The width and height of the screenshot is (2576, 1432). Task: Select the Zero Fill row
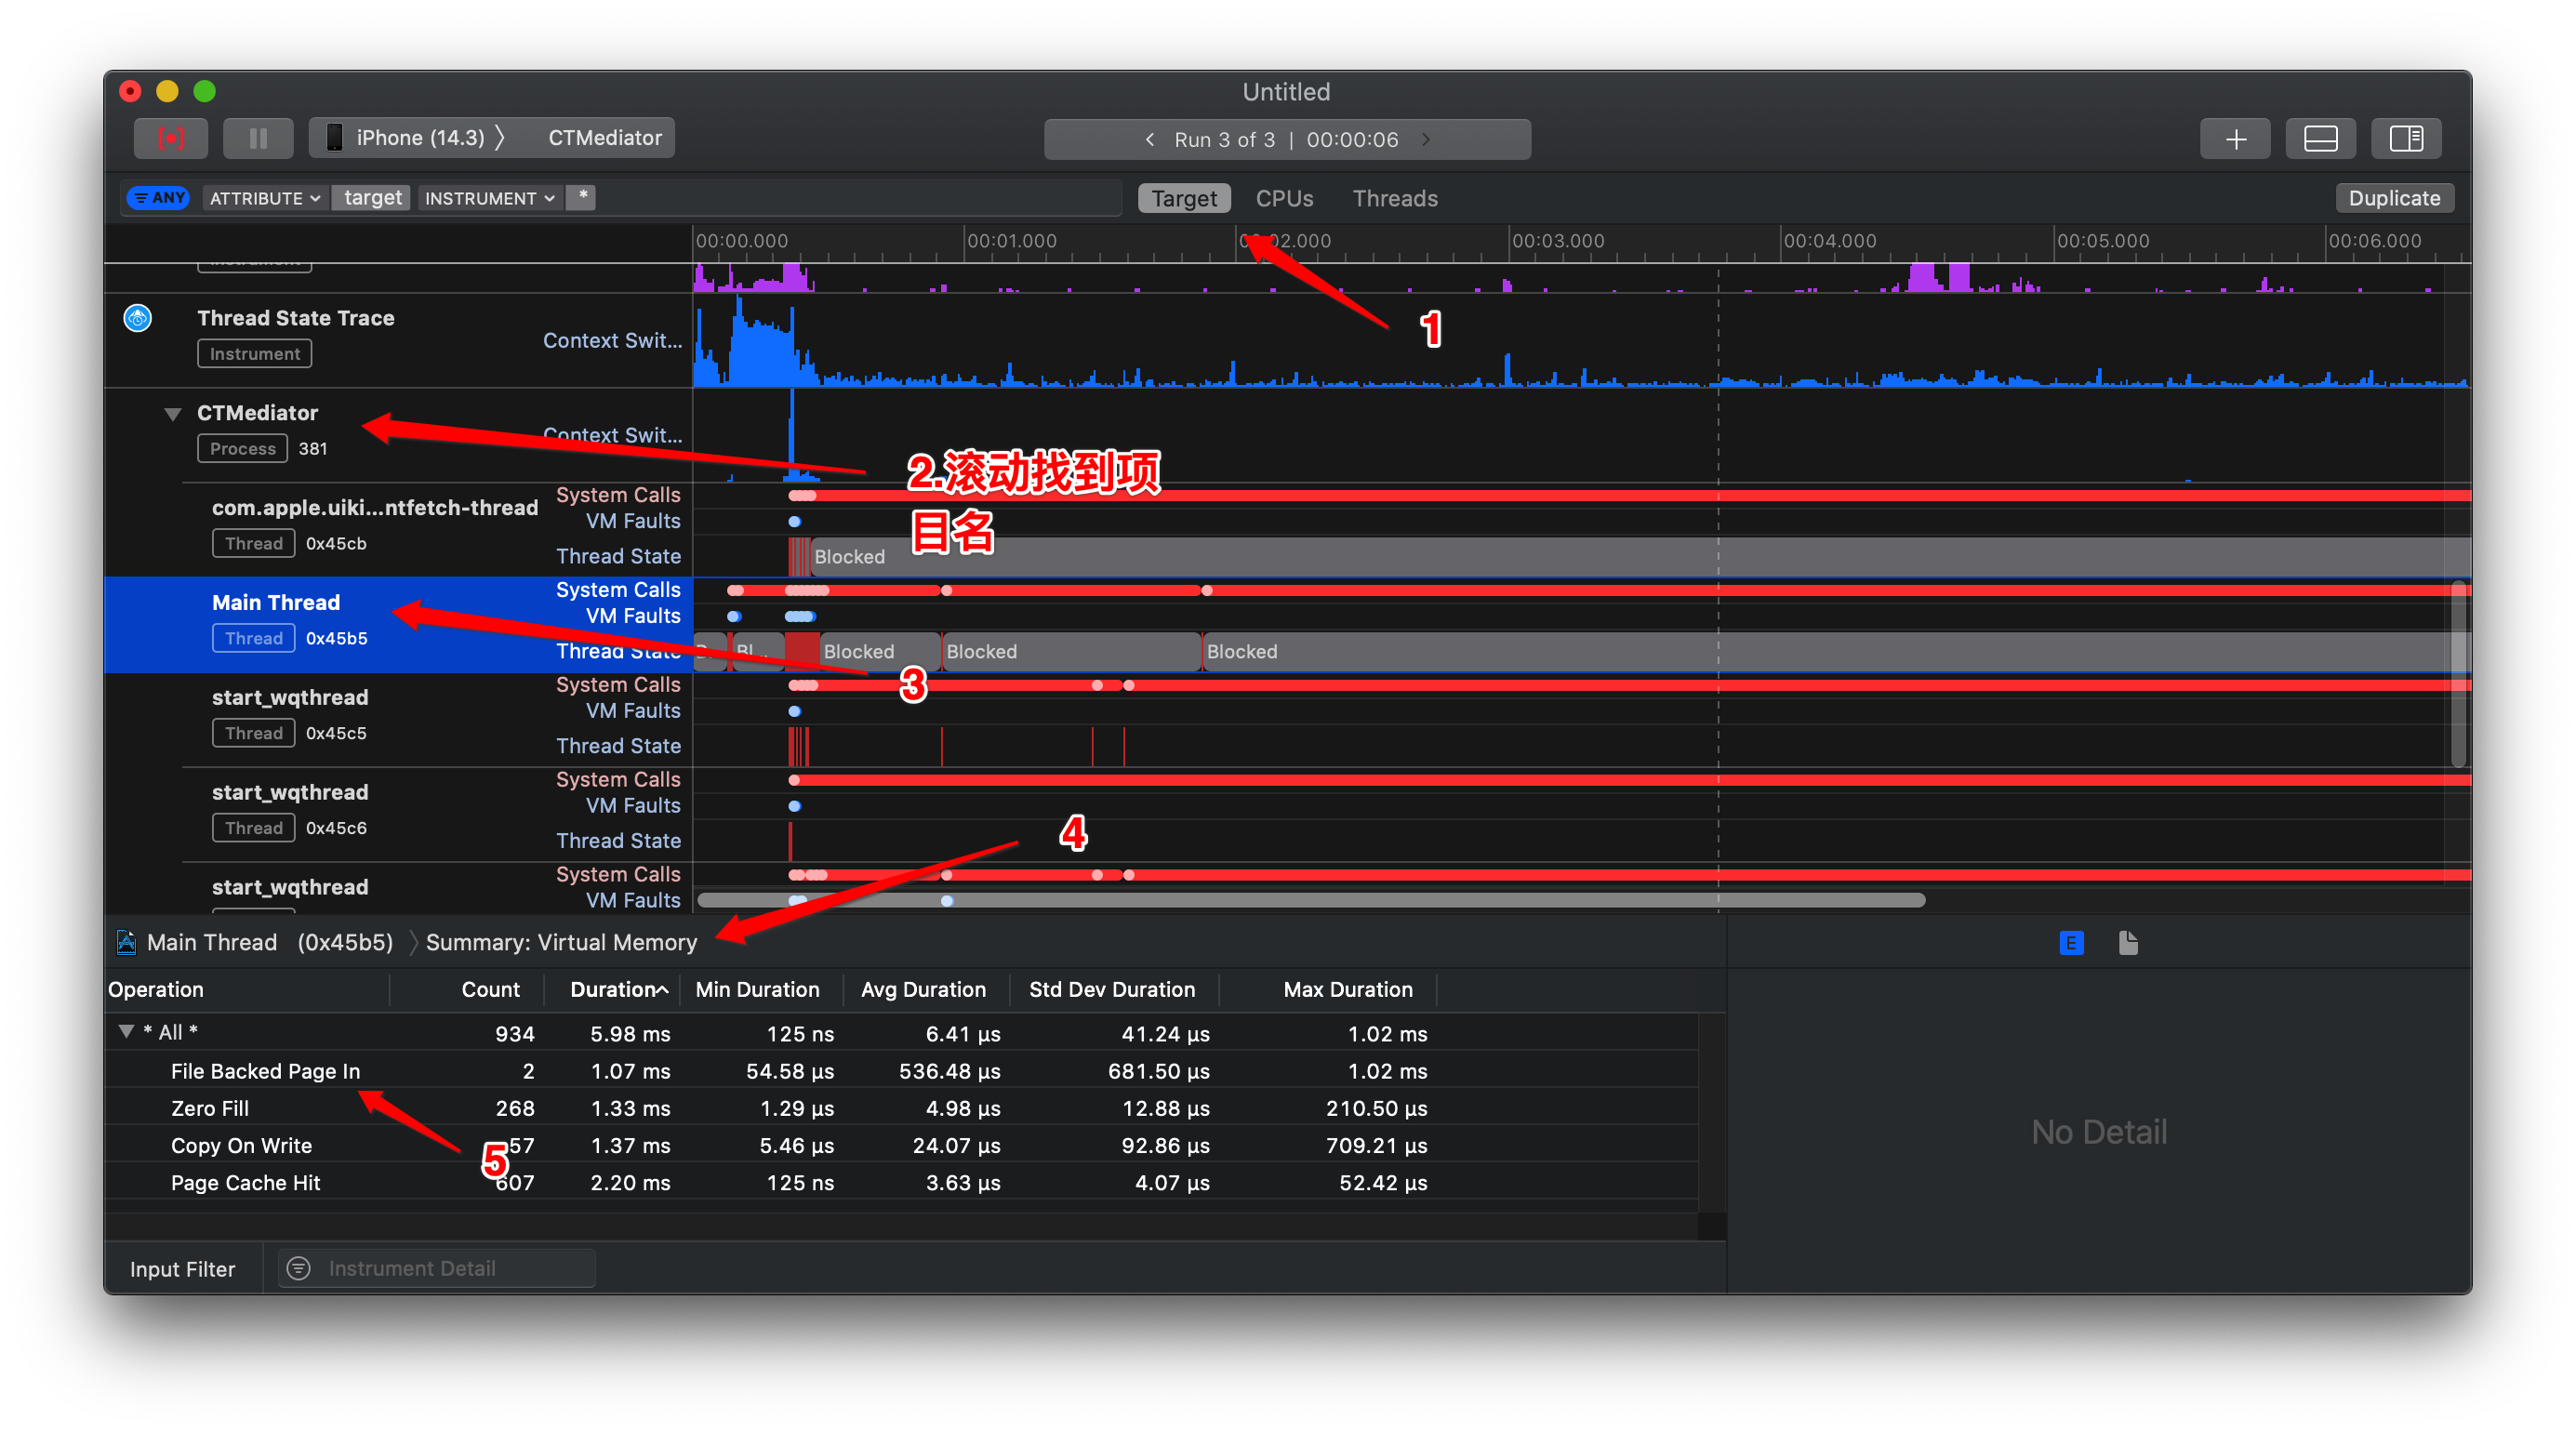click(x=900, y=1108)
